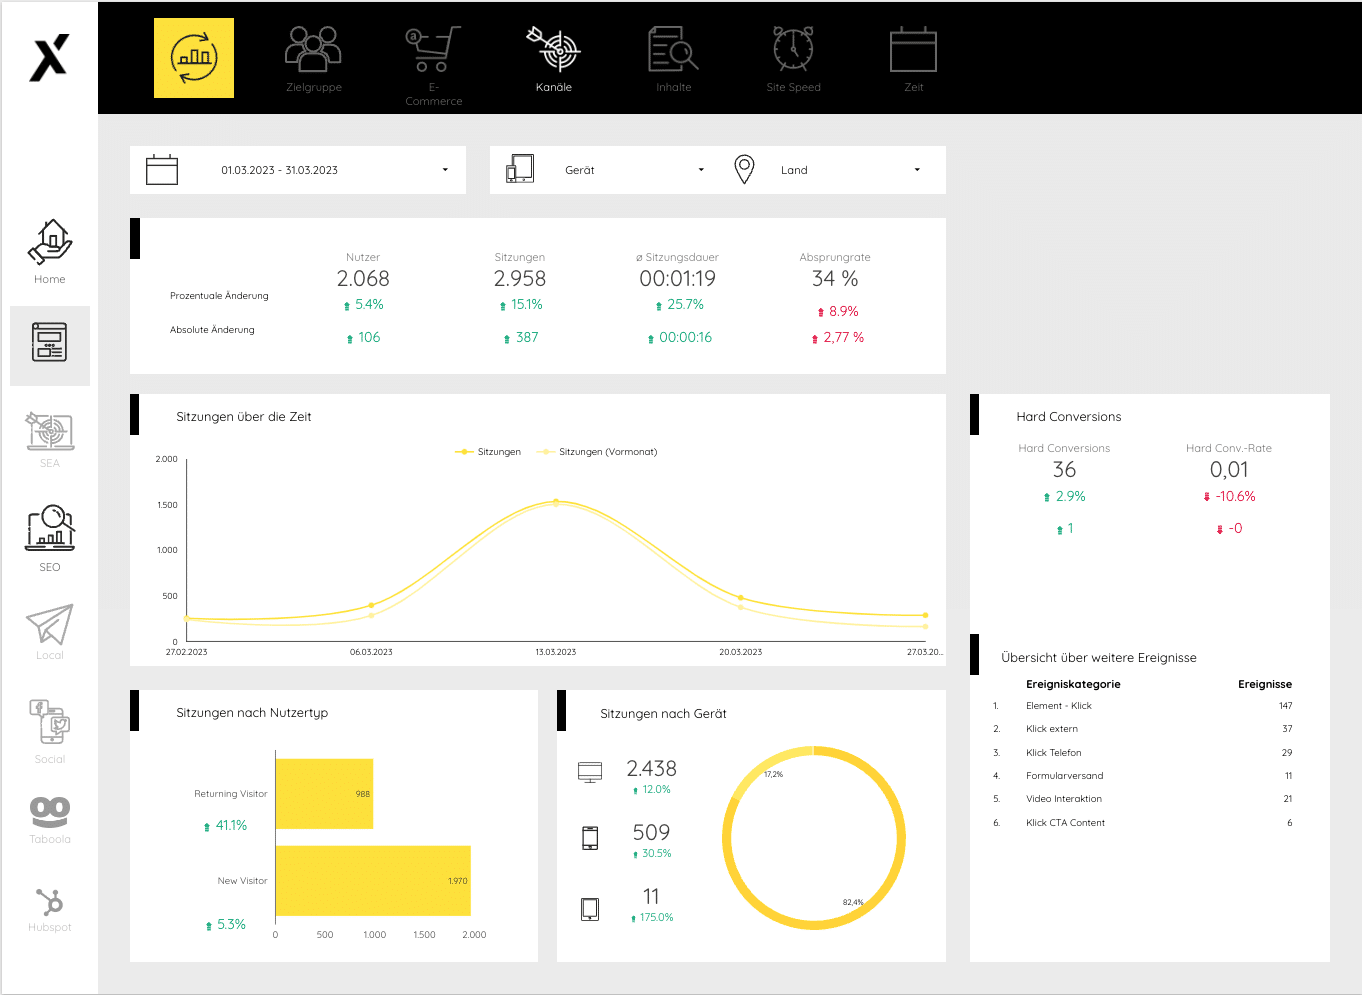Image resolution: width=1362 pixels, height=995 pixels.
Task: Click the 13.03.2023 peak data point
Action: tap(556, 501)
